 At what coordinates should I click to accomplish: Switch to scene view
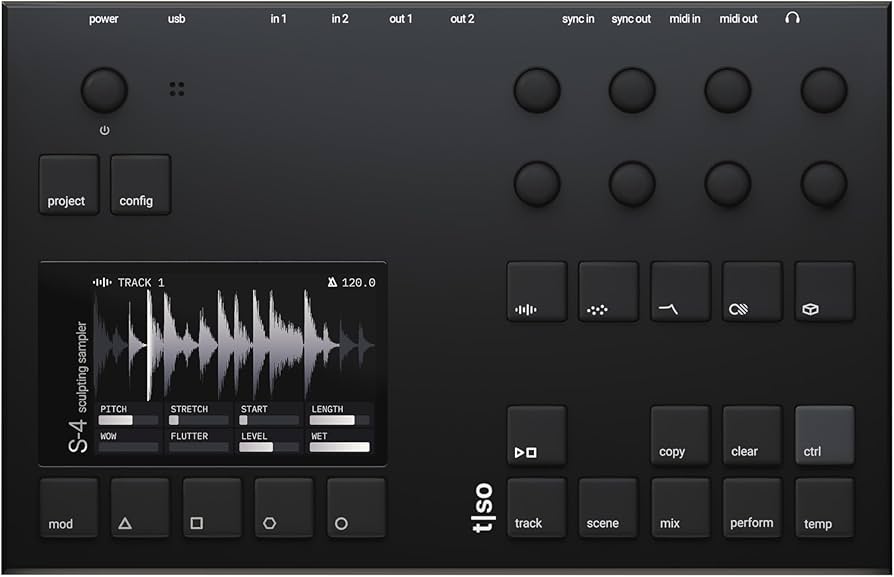click(609, 508)
